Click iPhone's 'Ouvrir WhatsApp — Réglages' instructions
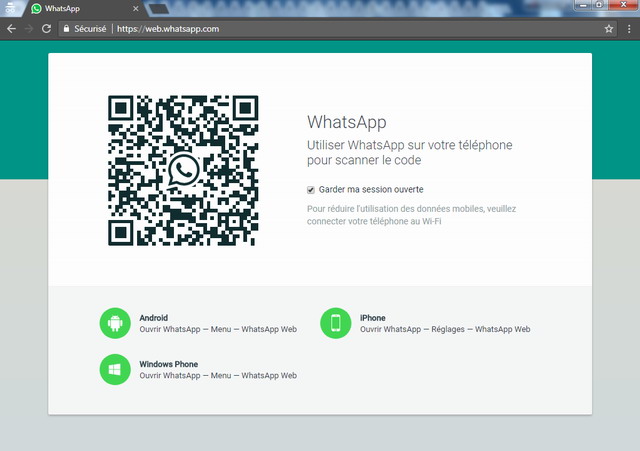This screenshot has height=451, width=640. point(445,329)
